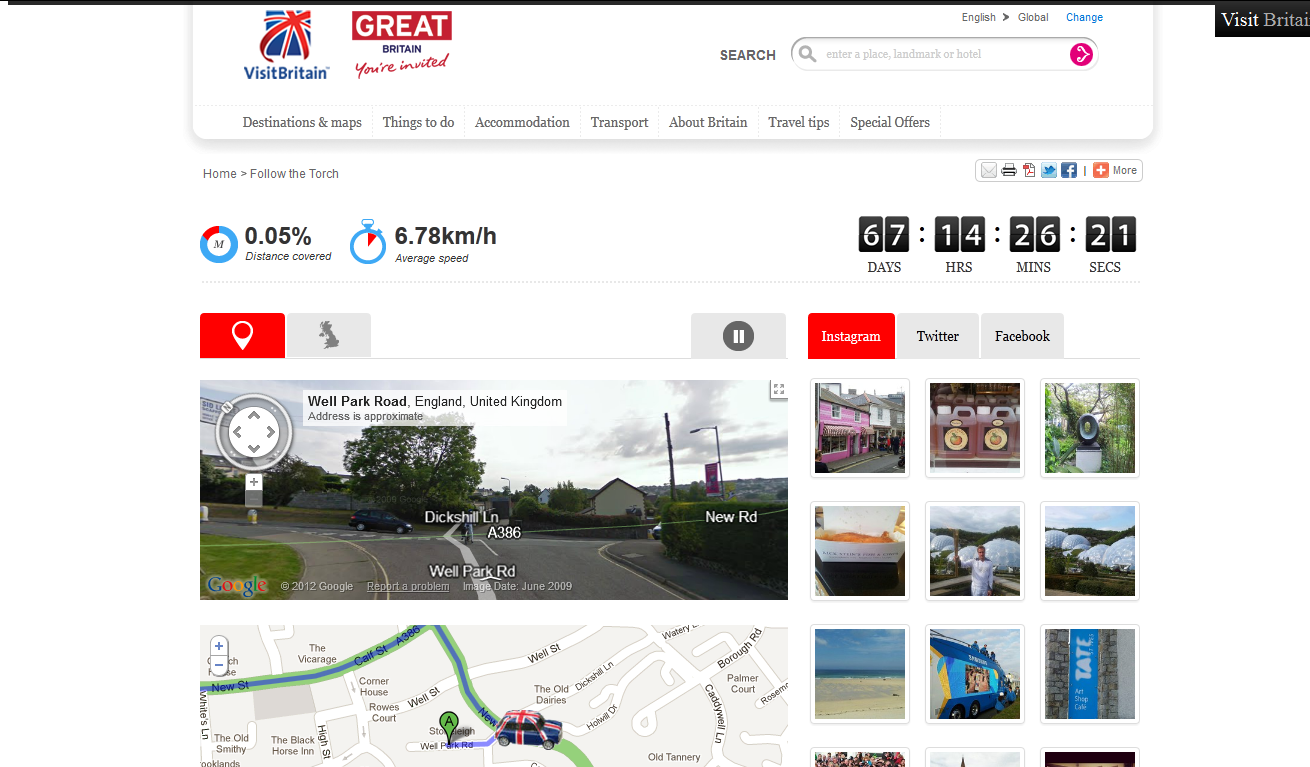This screenshot has width=1310, height=767.
Task: Click Report a problem link
Action: [408, 586]
